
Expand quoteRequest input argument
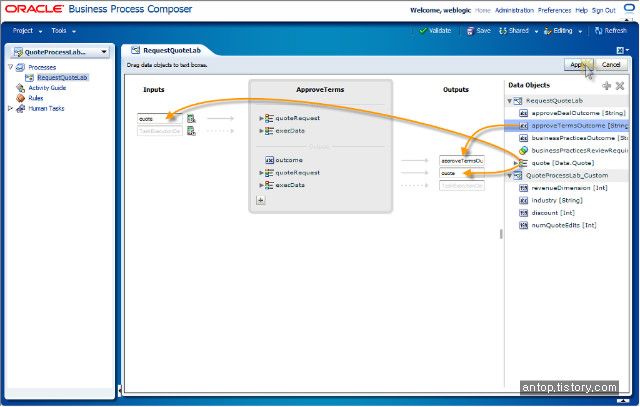tap(261, 118)
